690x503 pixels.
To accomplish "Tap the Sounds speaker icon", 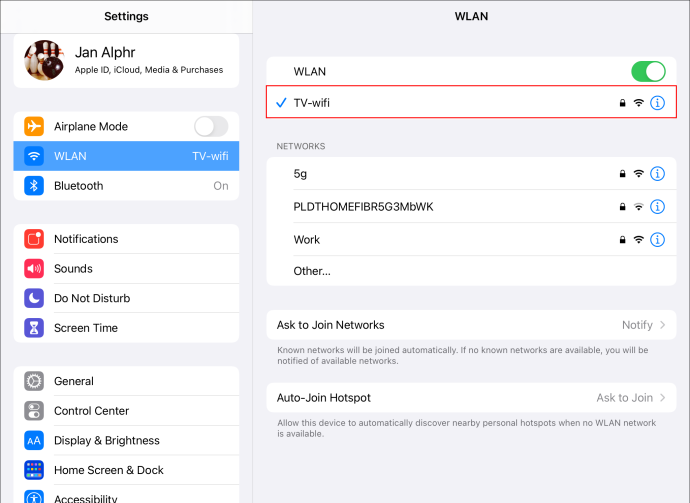I will point(34,268).
